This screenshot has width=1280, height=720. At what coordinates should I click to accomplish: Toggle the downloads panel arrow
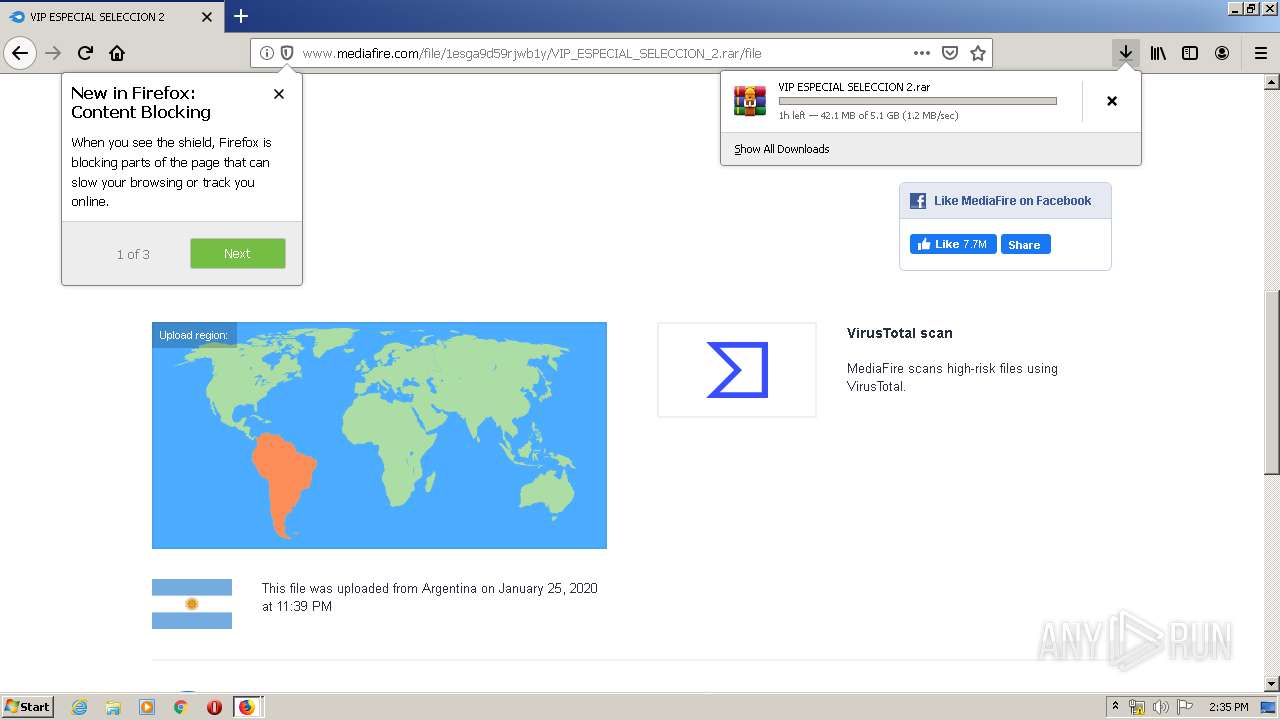click(1126, 53)
